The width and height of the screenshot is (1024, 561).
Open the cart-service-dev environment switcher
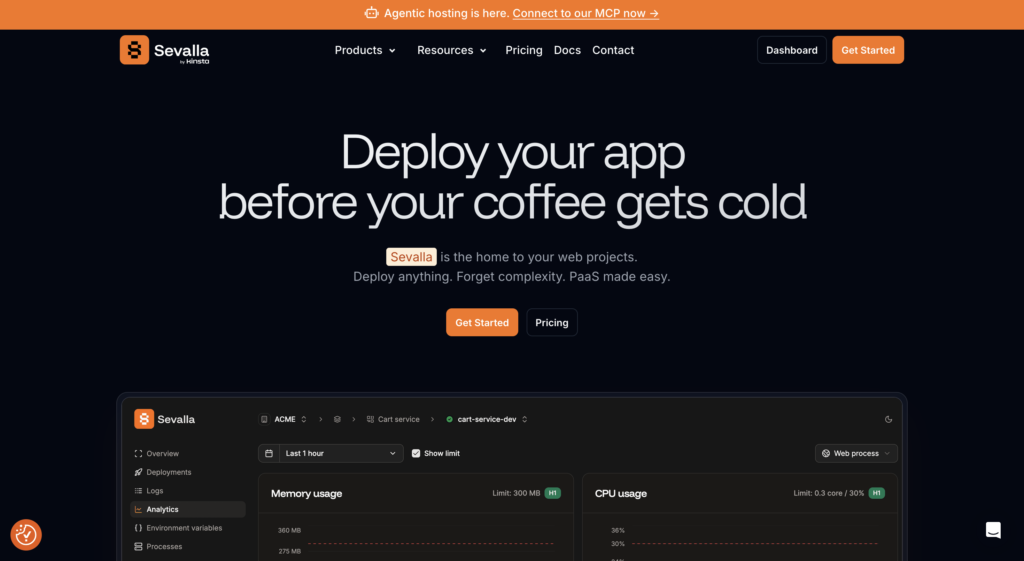487,419
